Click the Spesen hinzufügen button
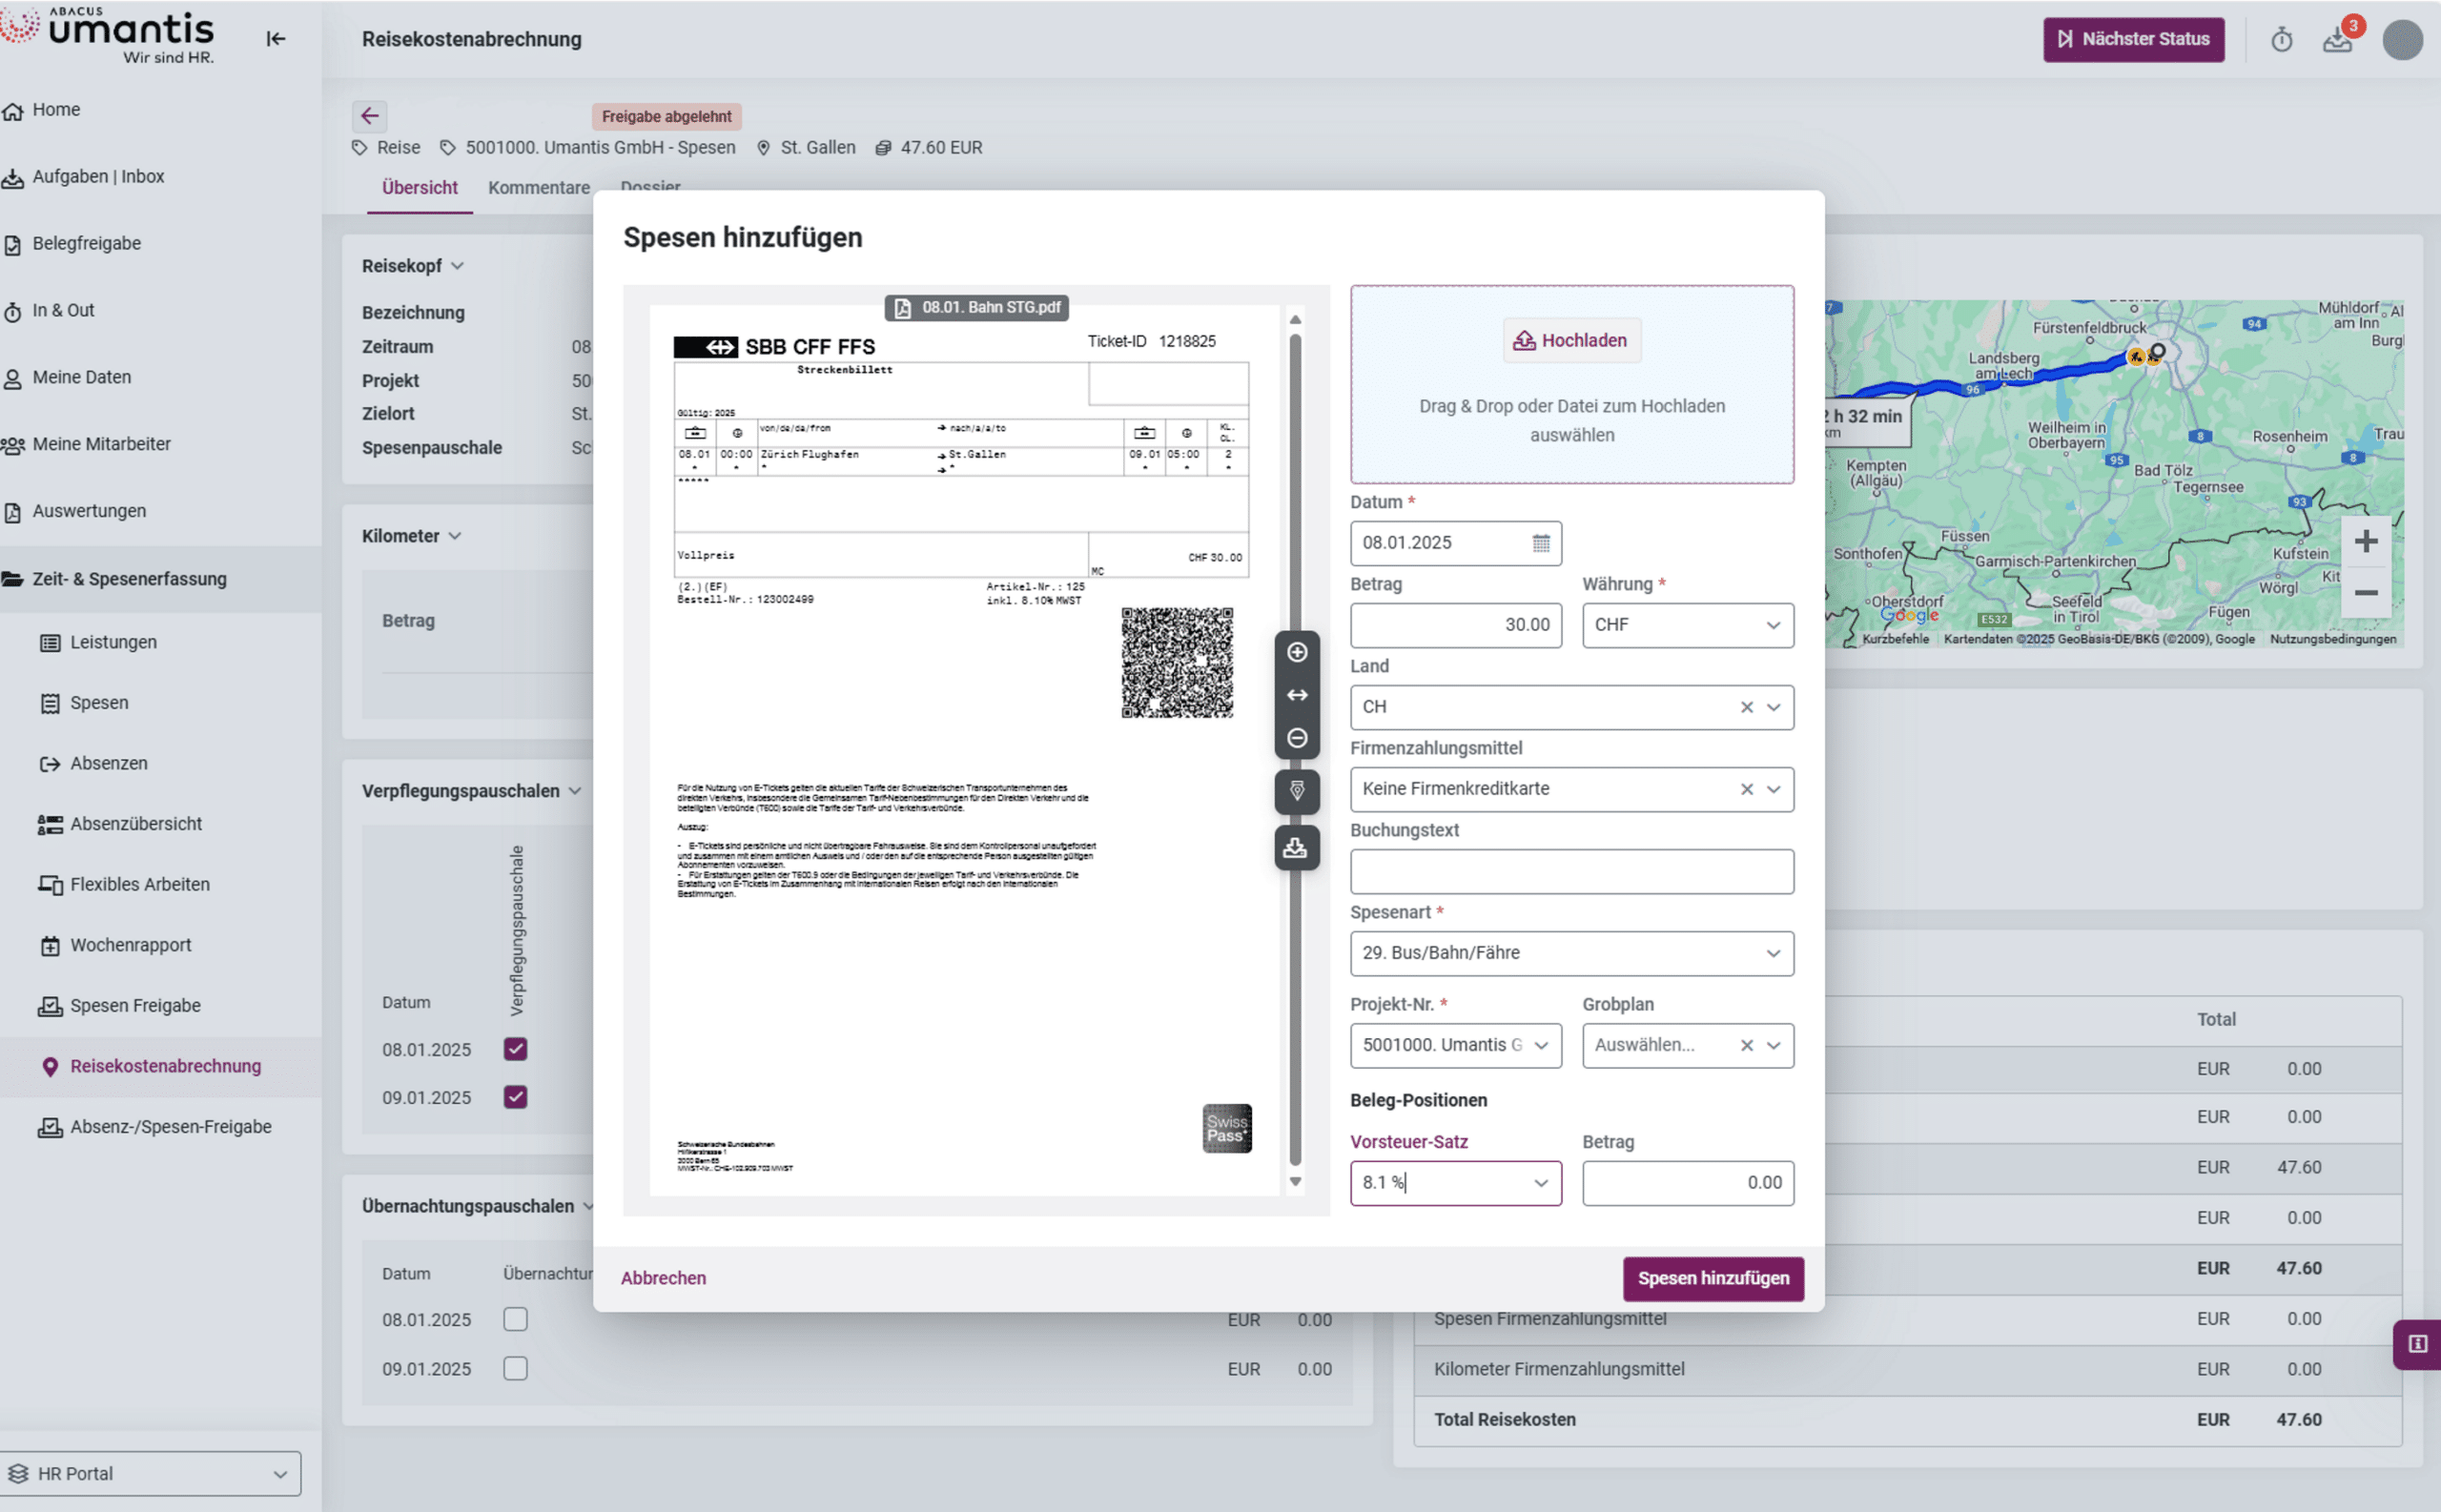The image size is (2441, 1512). coord(1713,1278)
